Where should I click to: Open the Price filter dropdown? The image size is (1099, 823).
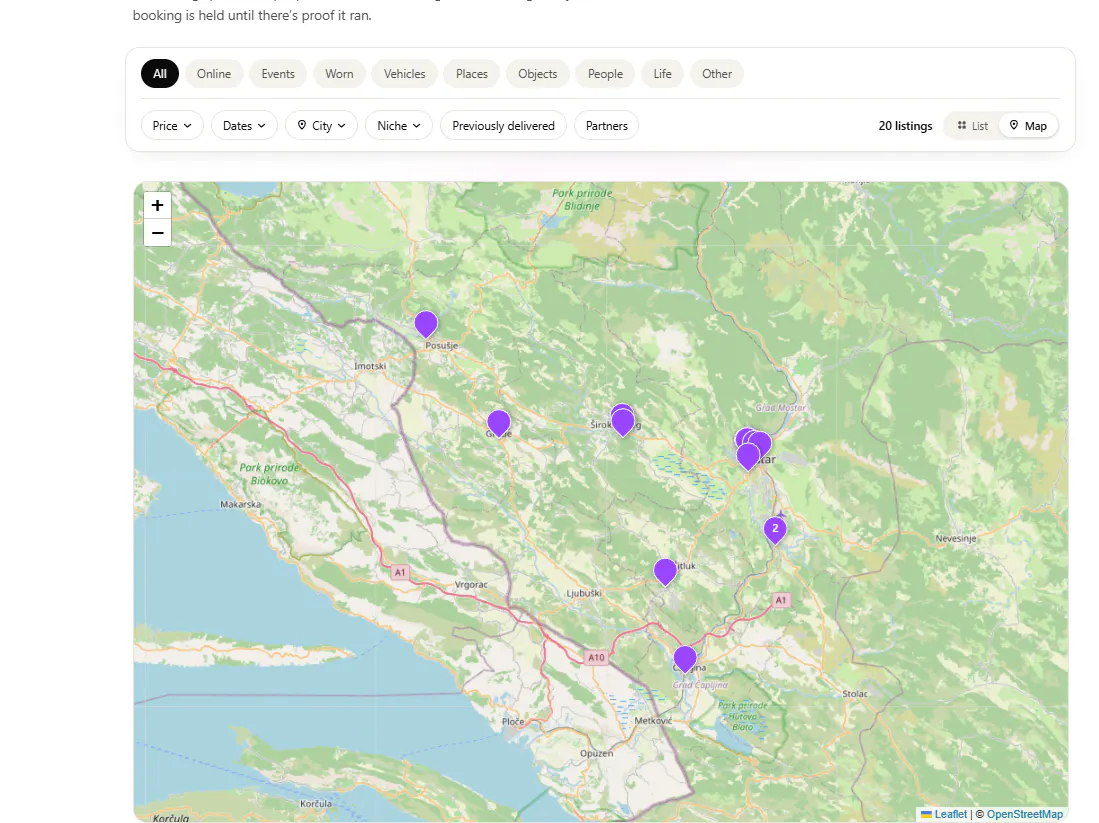point(172,125)
